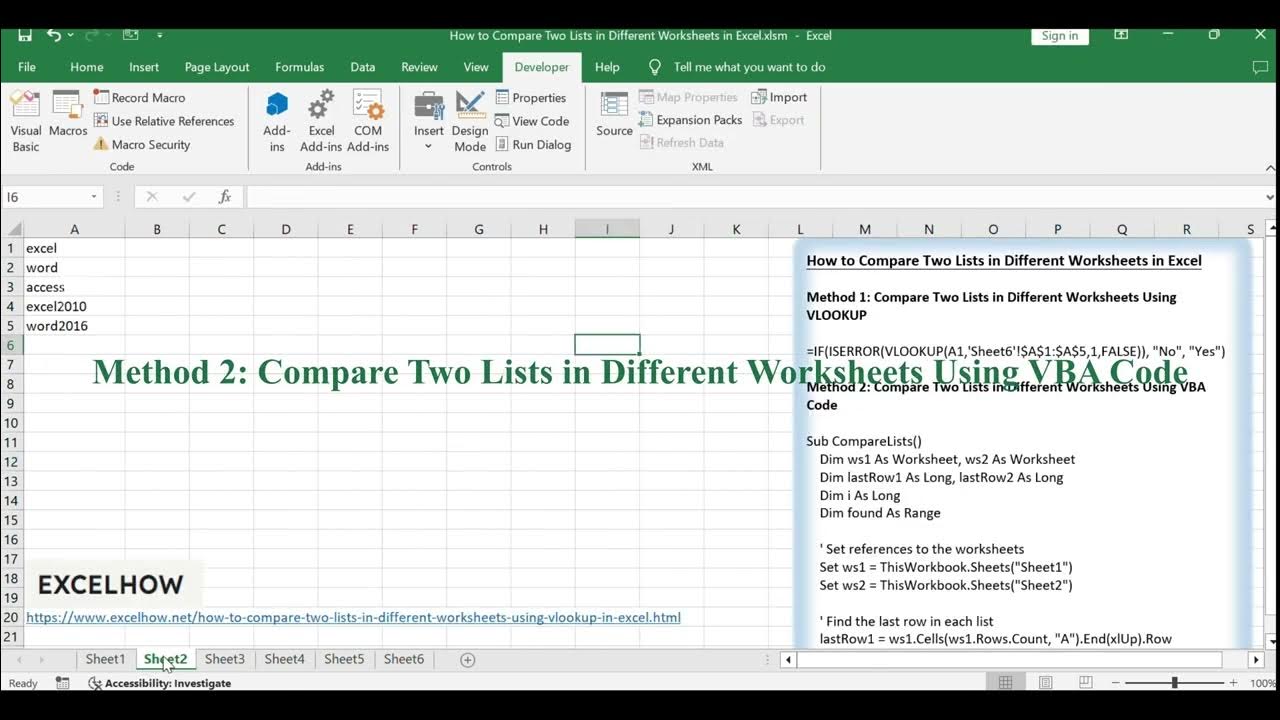Click the macro recording status bar icon
1280x720 pixels.
(x=63, y=683)
